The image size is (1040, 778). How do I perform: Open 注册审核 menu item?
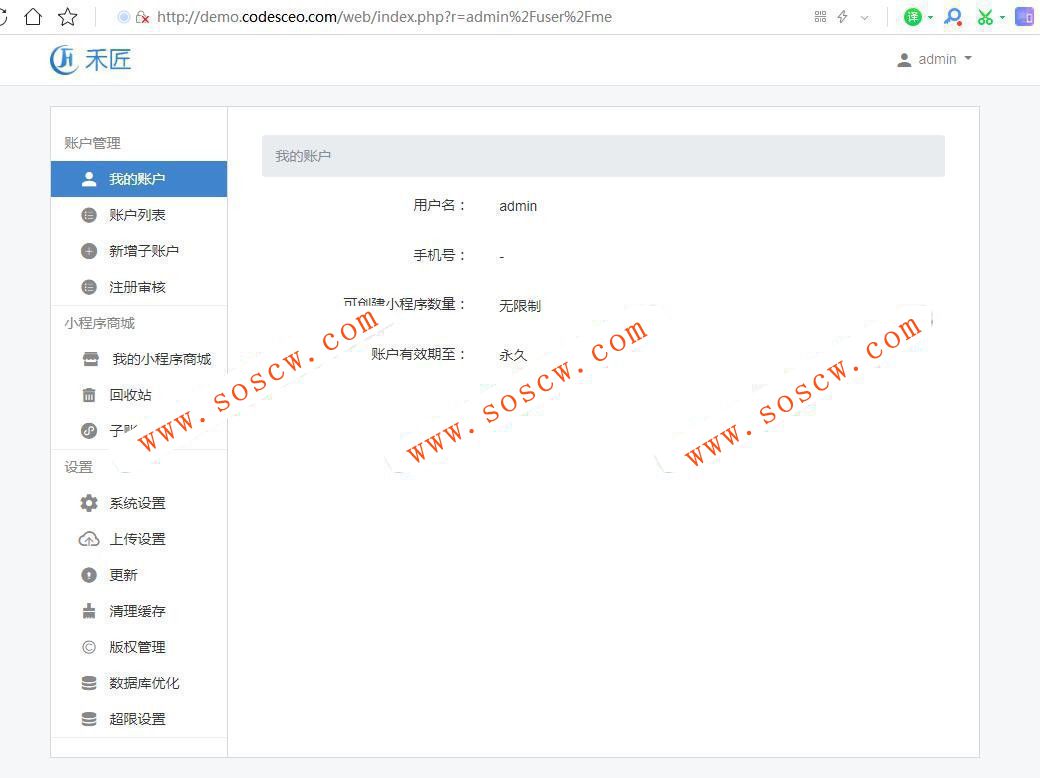139,287
